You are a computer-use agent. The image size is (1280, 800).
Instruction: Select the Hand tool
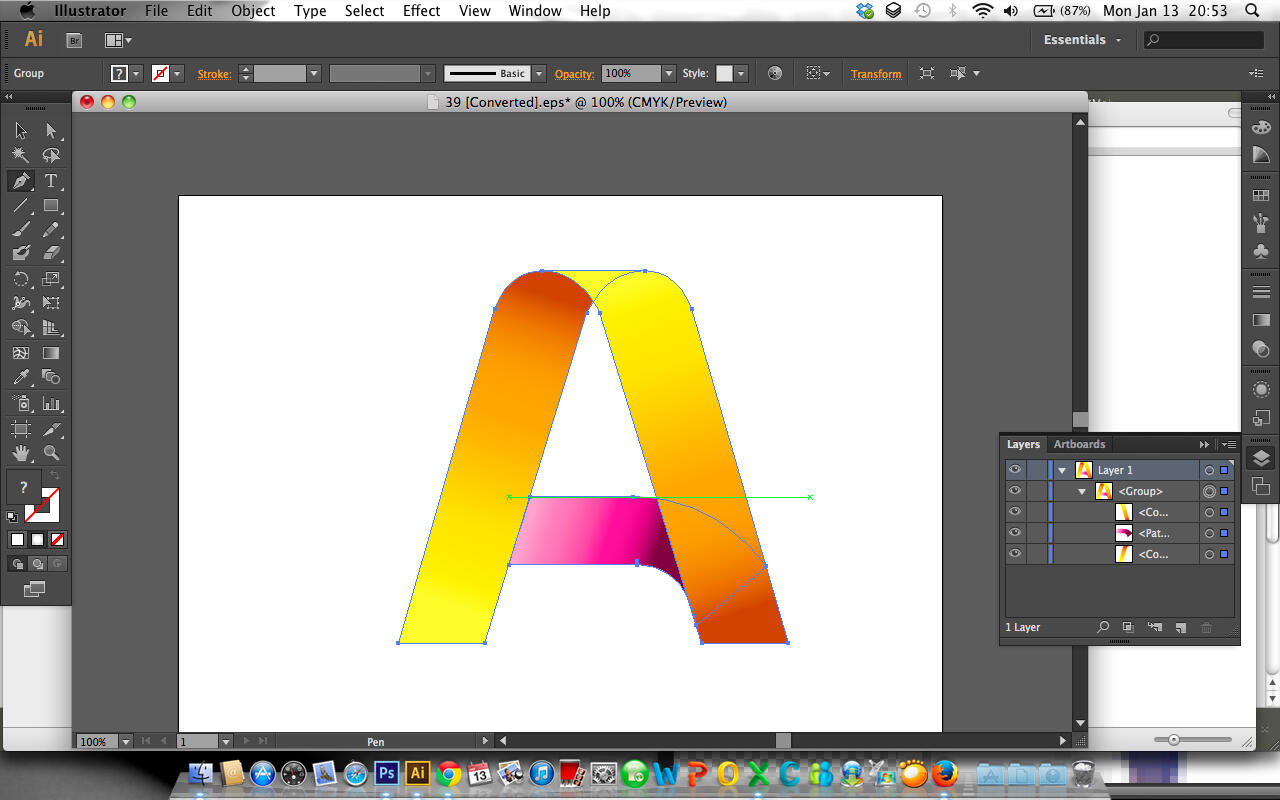coord(21,453)
